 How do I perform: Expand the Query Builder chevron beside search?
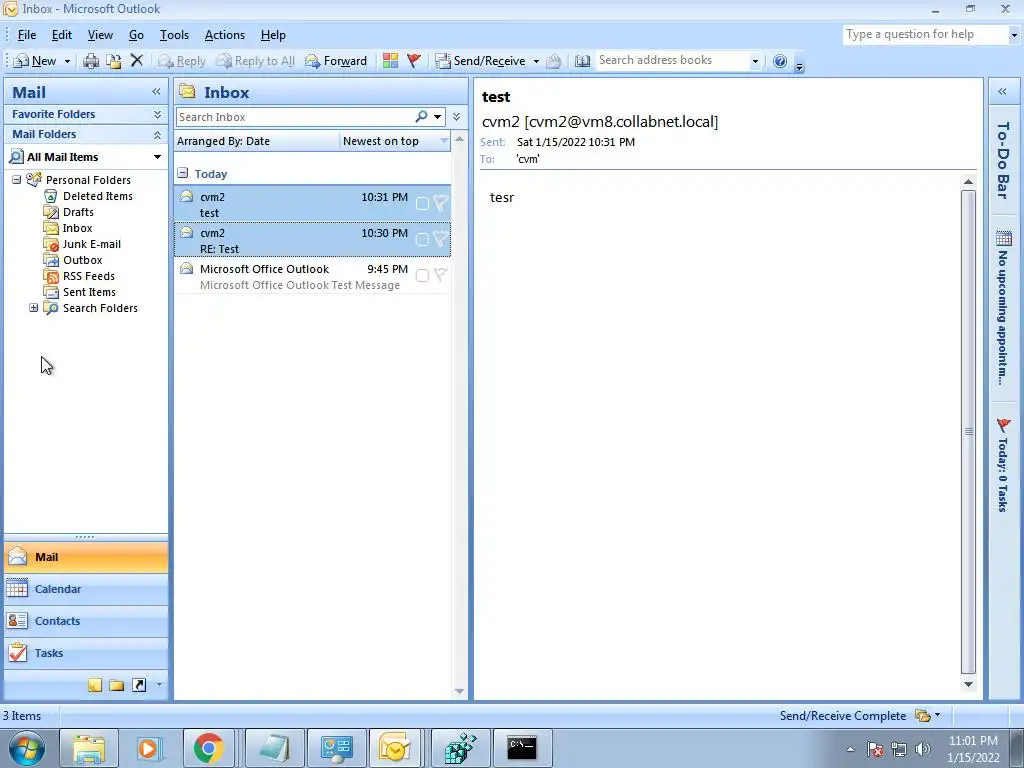(x=456, y=116)
